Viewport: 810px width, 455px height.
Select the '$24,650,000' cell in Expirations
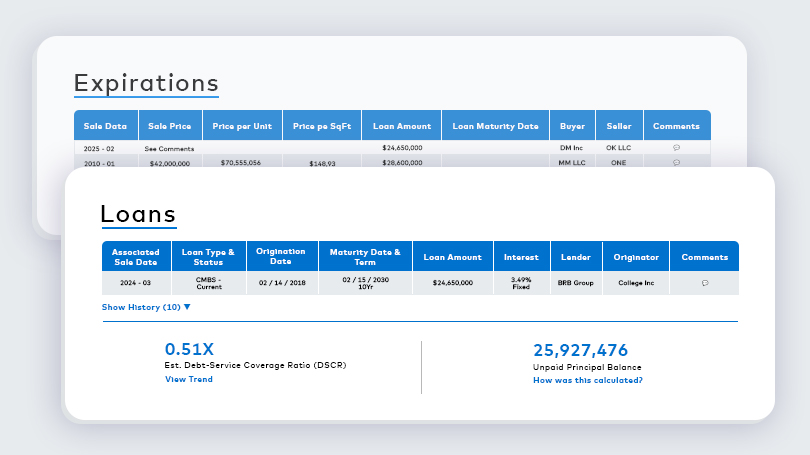coord(401,148)
